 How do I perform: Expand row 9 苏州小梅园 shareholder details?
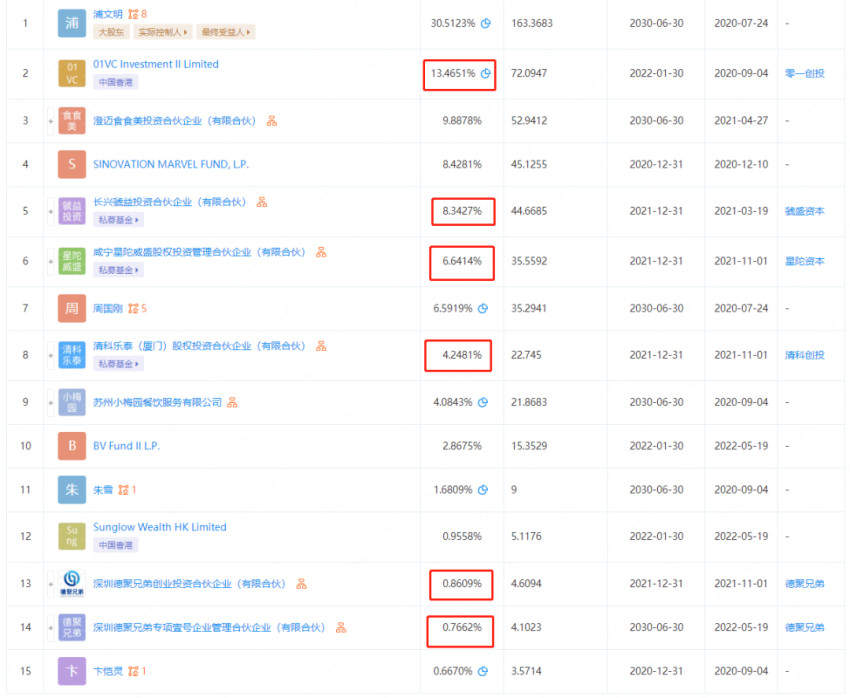click(x=51, y=402)
